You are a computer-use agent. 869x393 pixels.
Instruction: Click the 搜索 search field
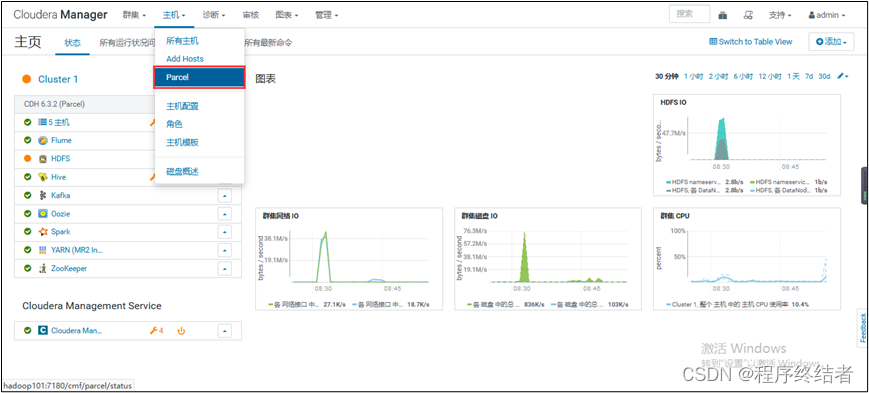click(689, 14)
